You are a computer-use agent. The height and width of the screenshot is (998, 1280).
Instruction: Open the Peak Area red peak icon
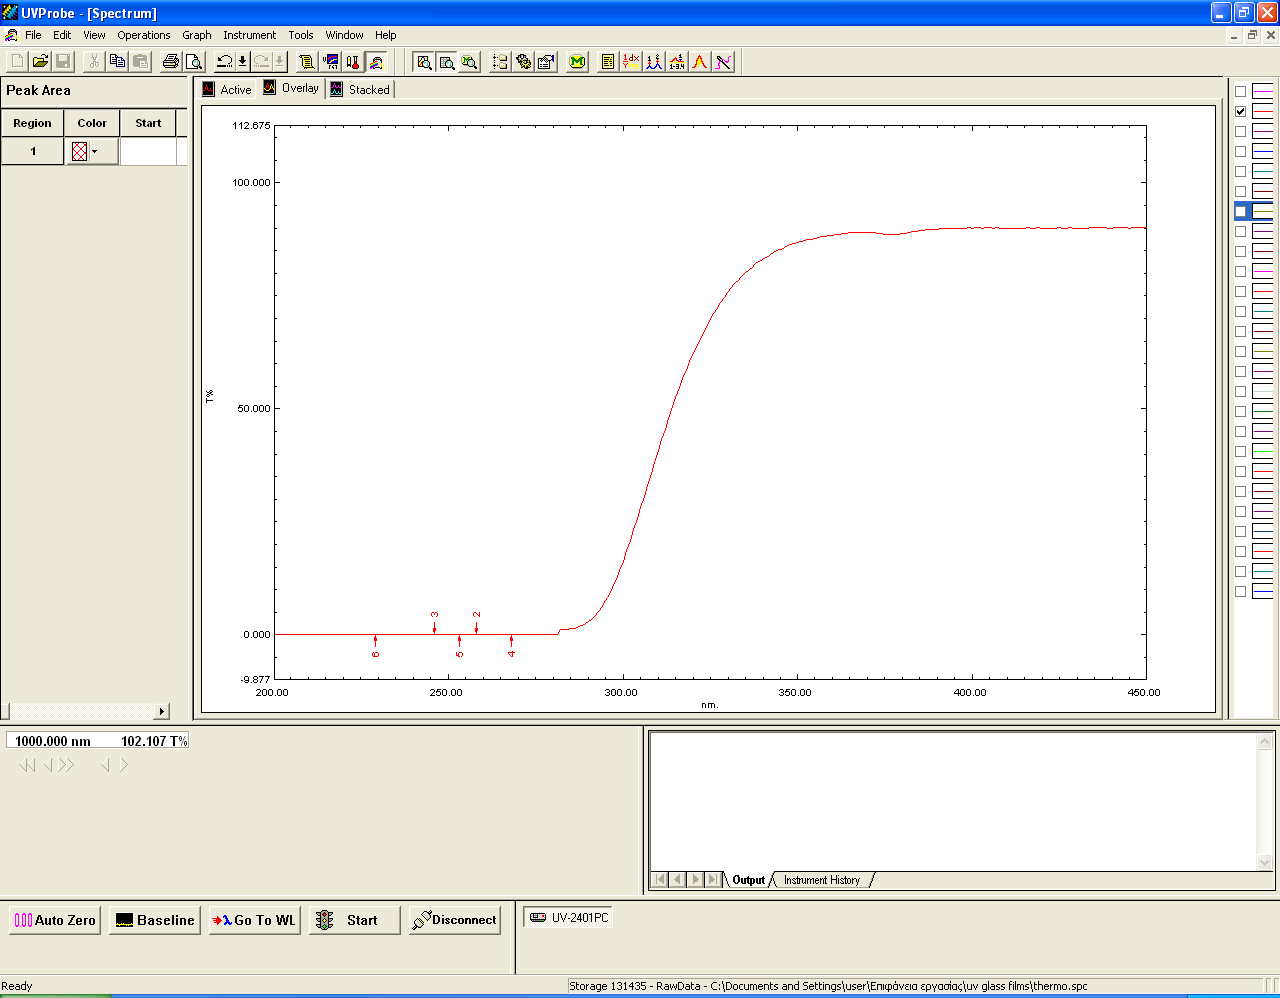tap(700, 62)
